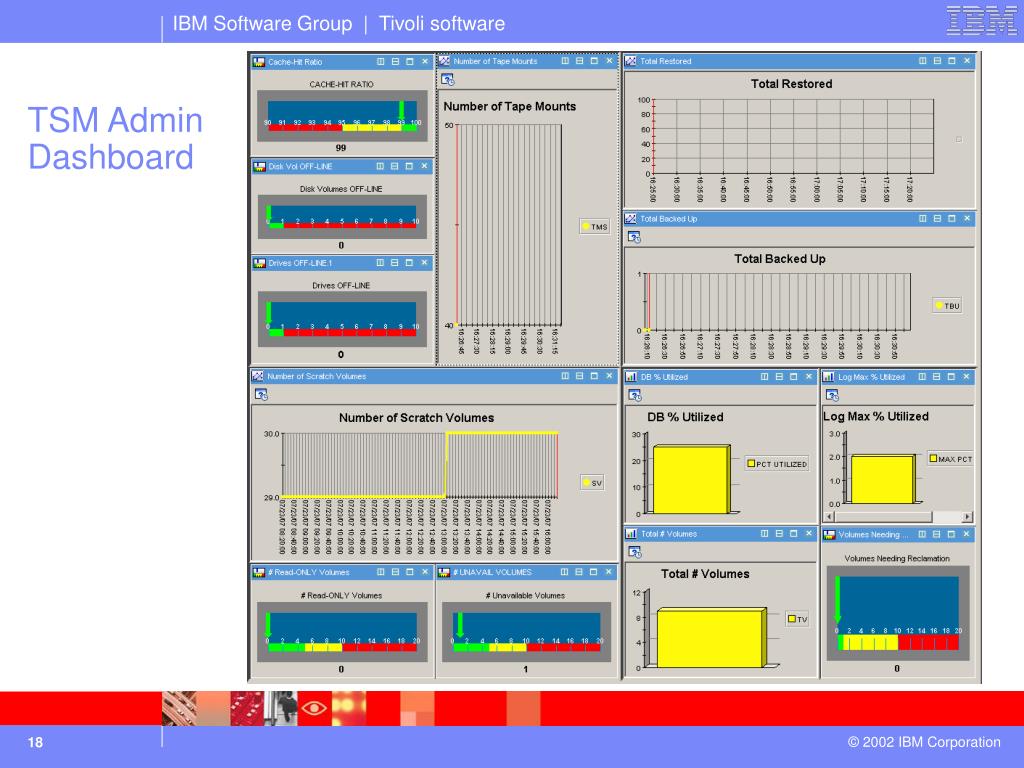Image resolution: width=1024 pixels, height=768 pixels.
Task: Open time span settings in Total # Volumes panel
Action: (635, 552)
